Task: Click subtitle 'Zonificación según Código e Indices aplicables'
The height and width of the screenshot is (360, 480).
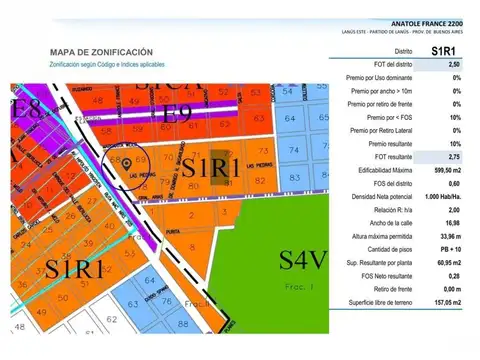Action: pyautogui.click(x=107, y=64)
